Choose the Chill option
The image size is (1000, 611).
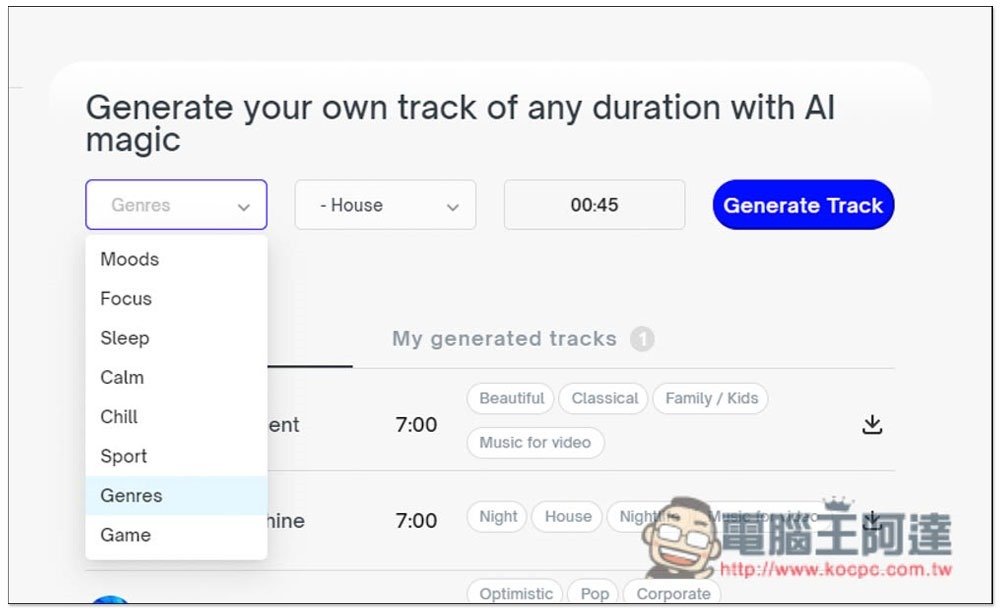(119, 416)
